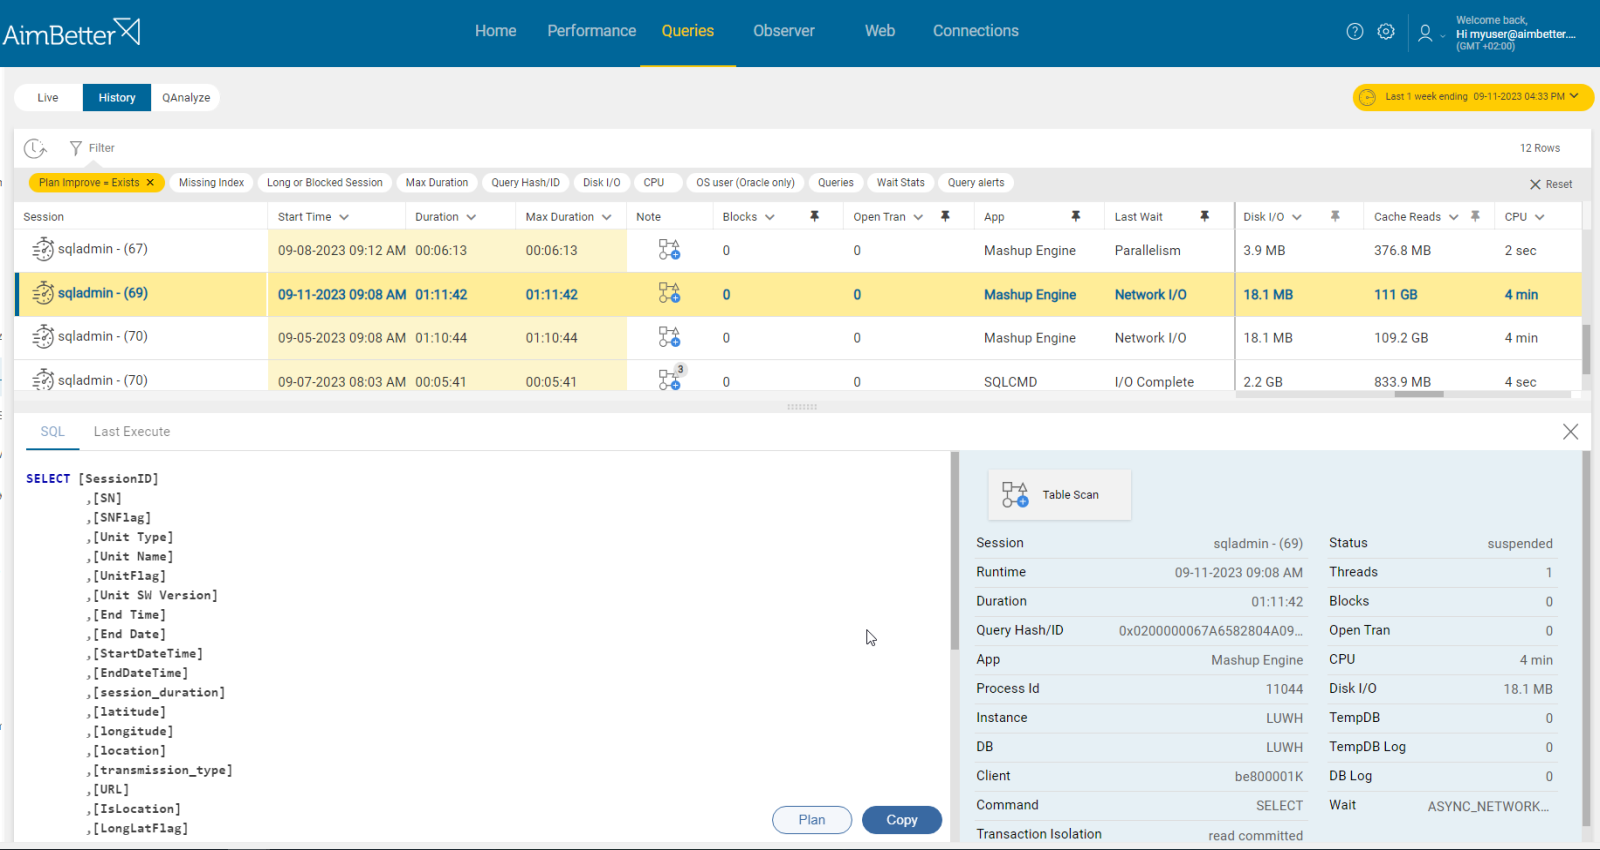The image size is (1600, 850).
Task: Click the clock icon in date range
Action: tap(1367, 97)
